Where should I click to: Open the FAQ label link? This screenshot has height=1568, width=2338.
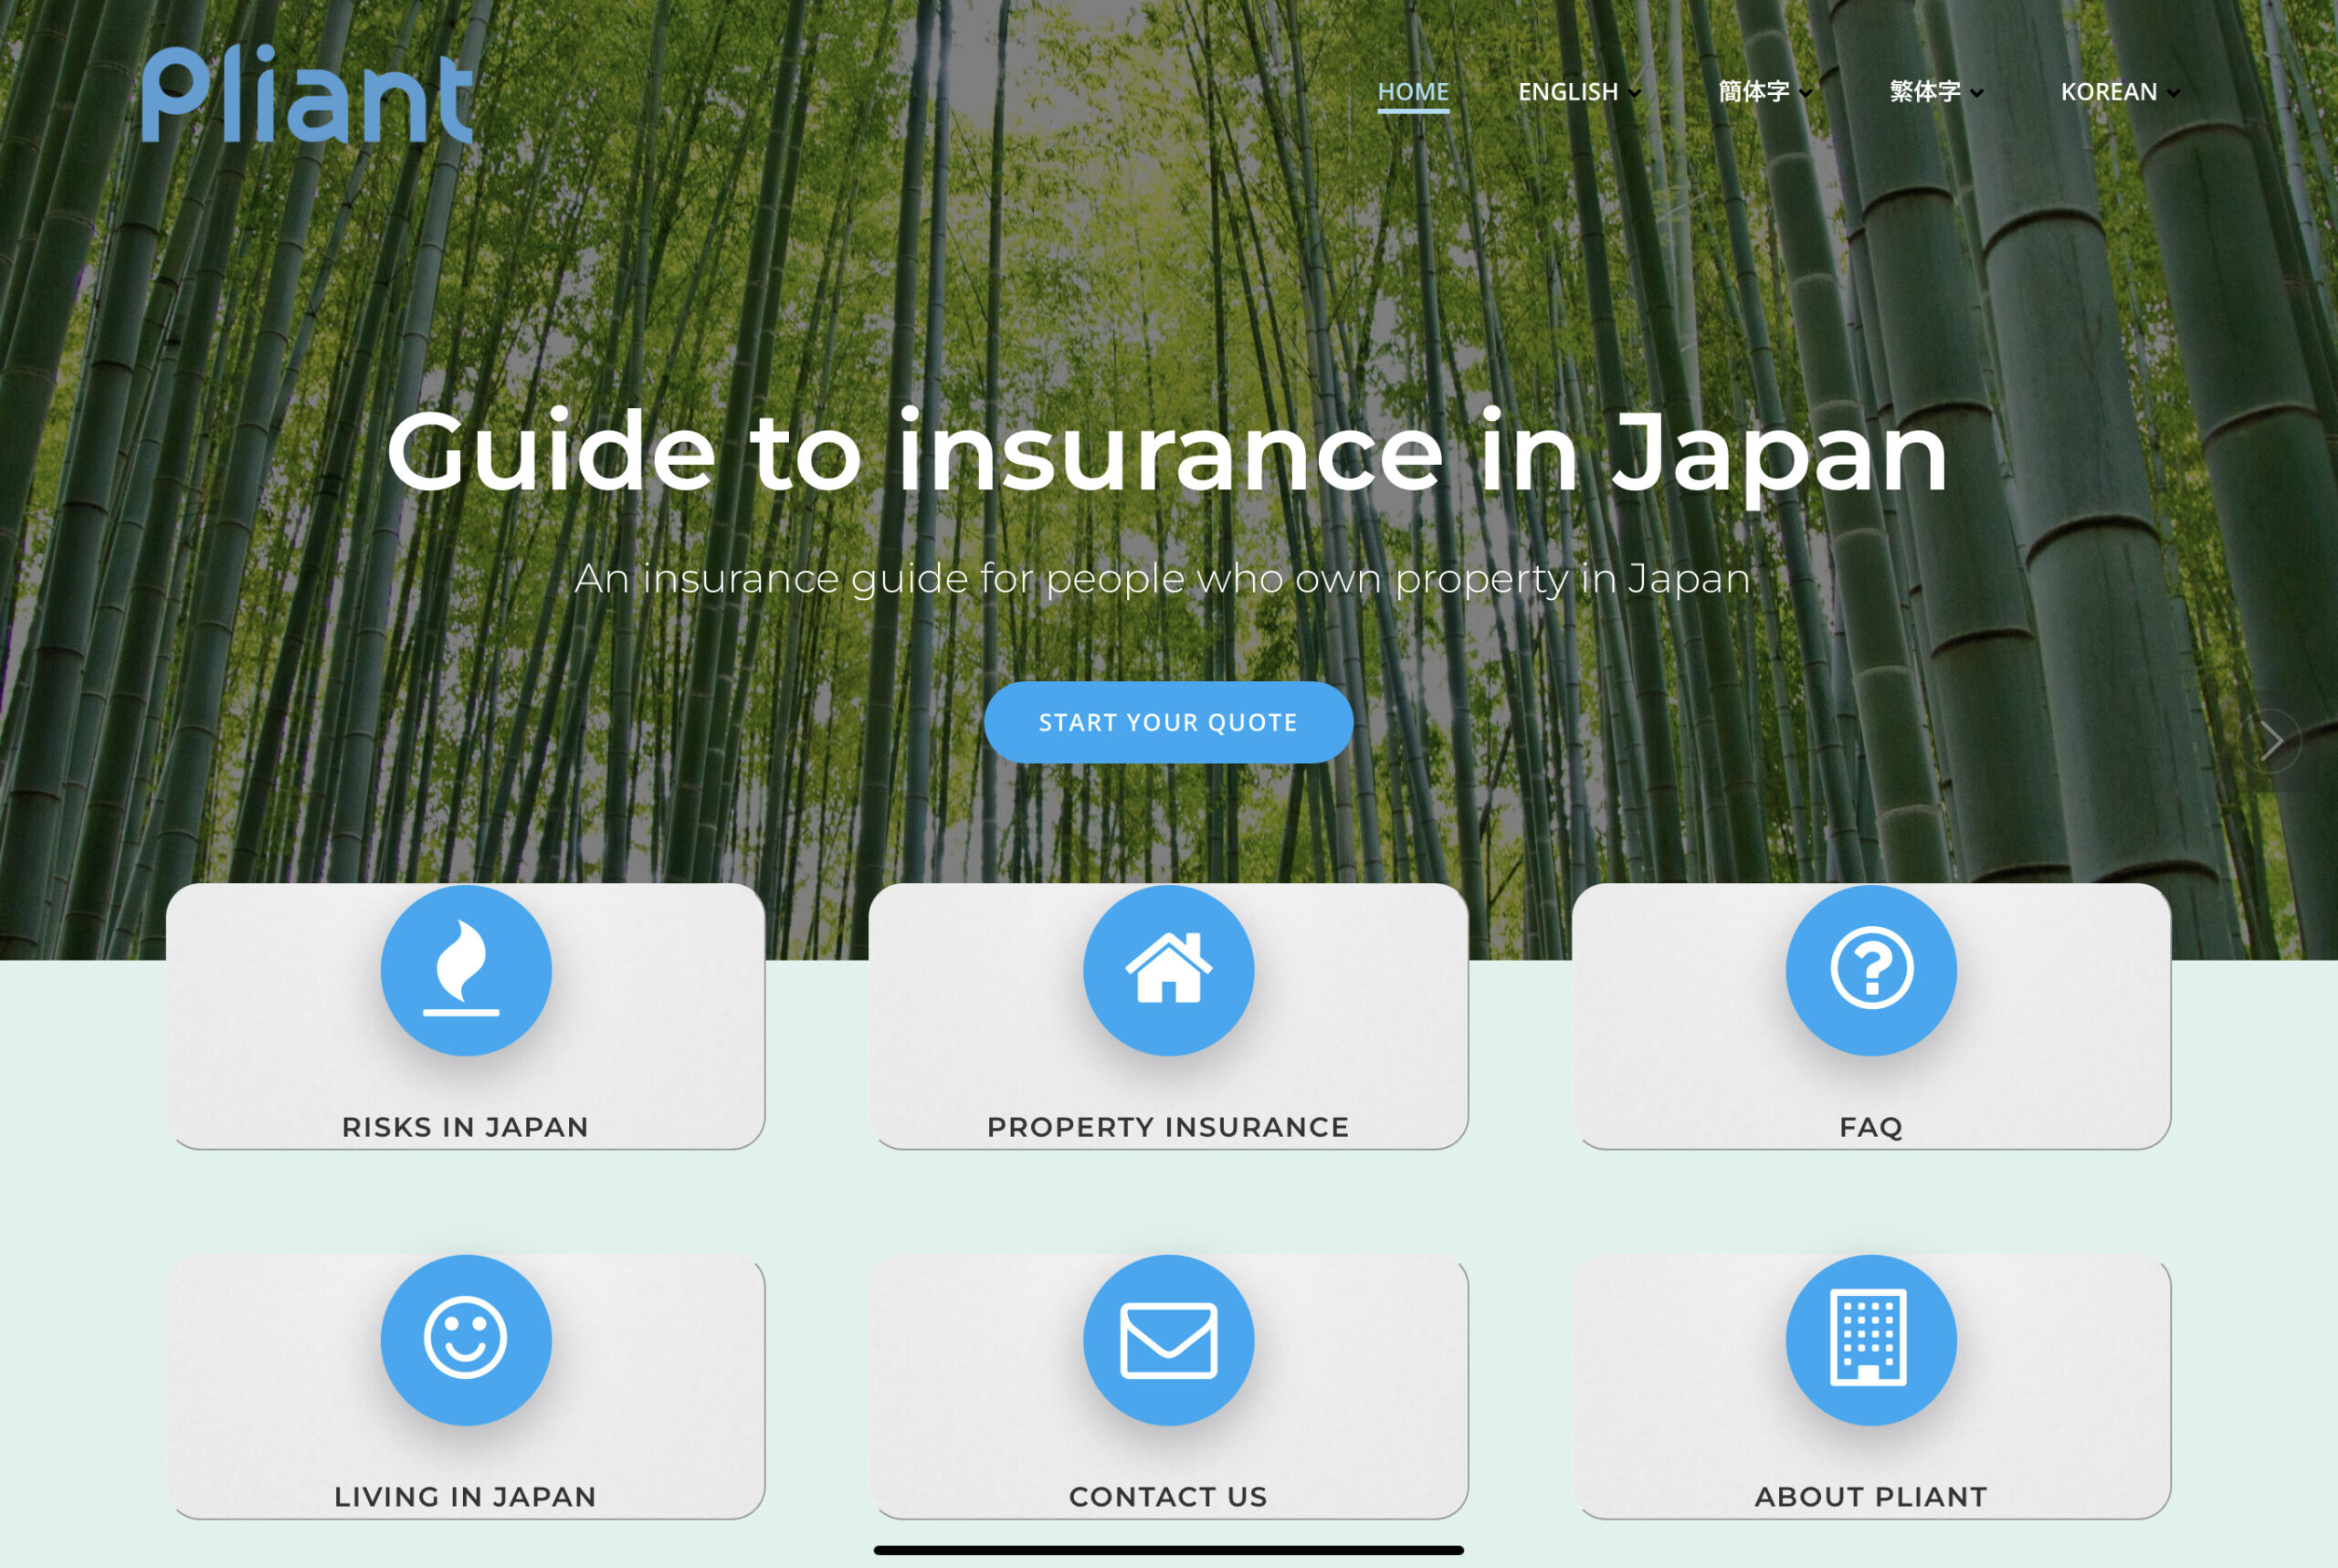click(1871, 1127)
